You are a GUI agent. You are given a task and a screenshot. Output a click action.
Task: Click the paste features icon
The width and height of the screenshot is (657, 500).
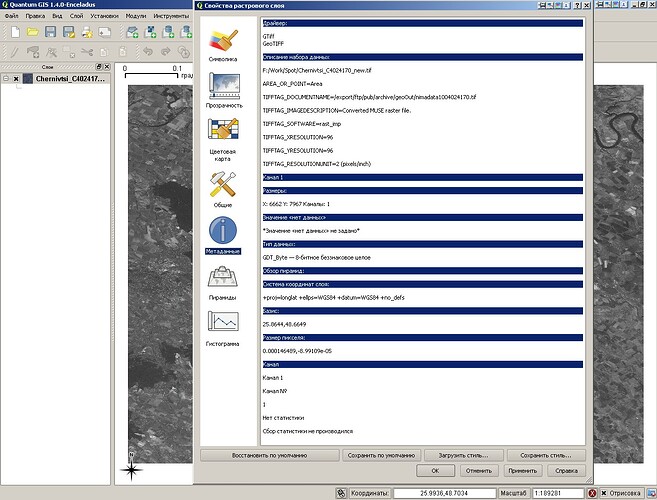[122, 52]
